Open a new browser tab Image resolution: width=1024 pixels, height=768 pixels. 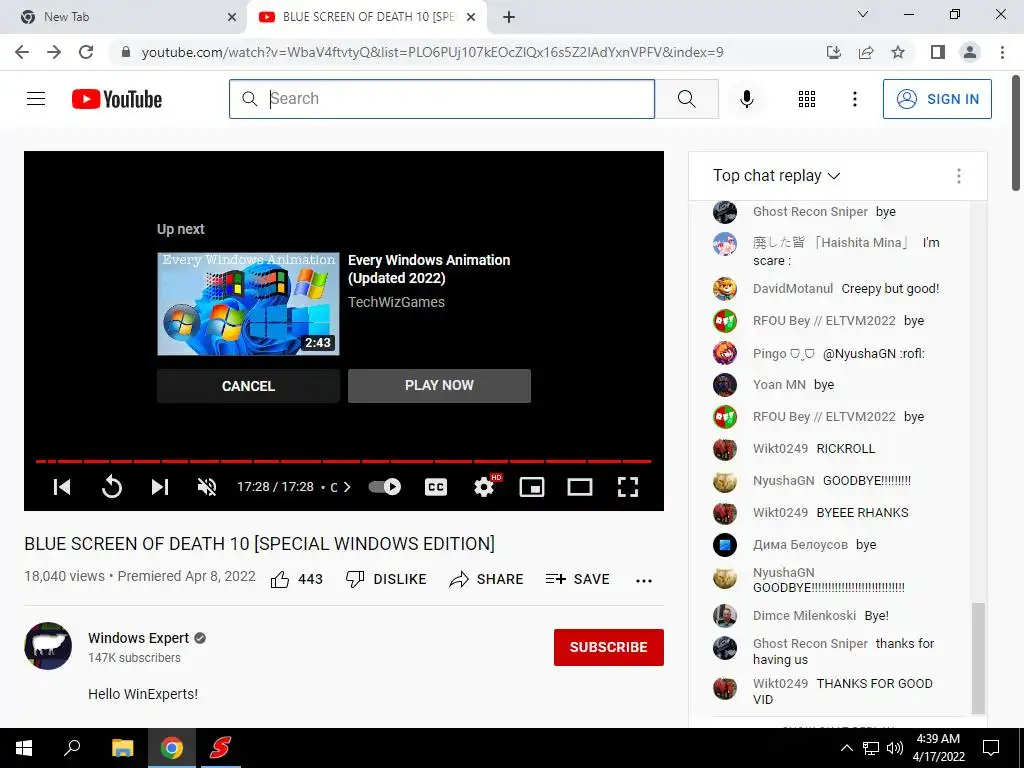tap(509, 17)
